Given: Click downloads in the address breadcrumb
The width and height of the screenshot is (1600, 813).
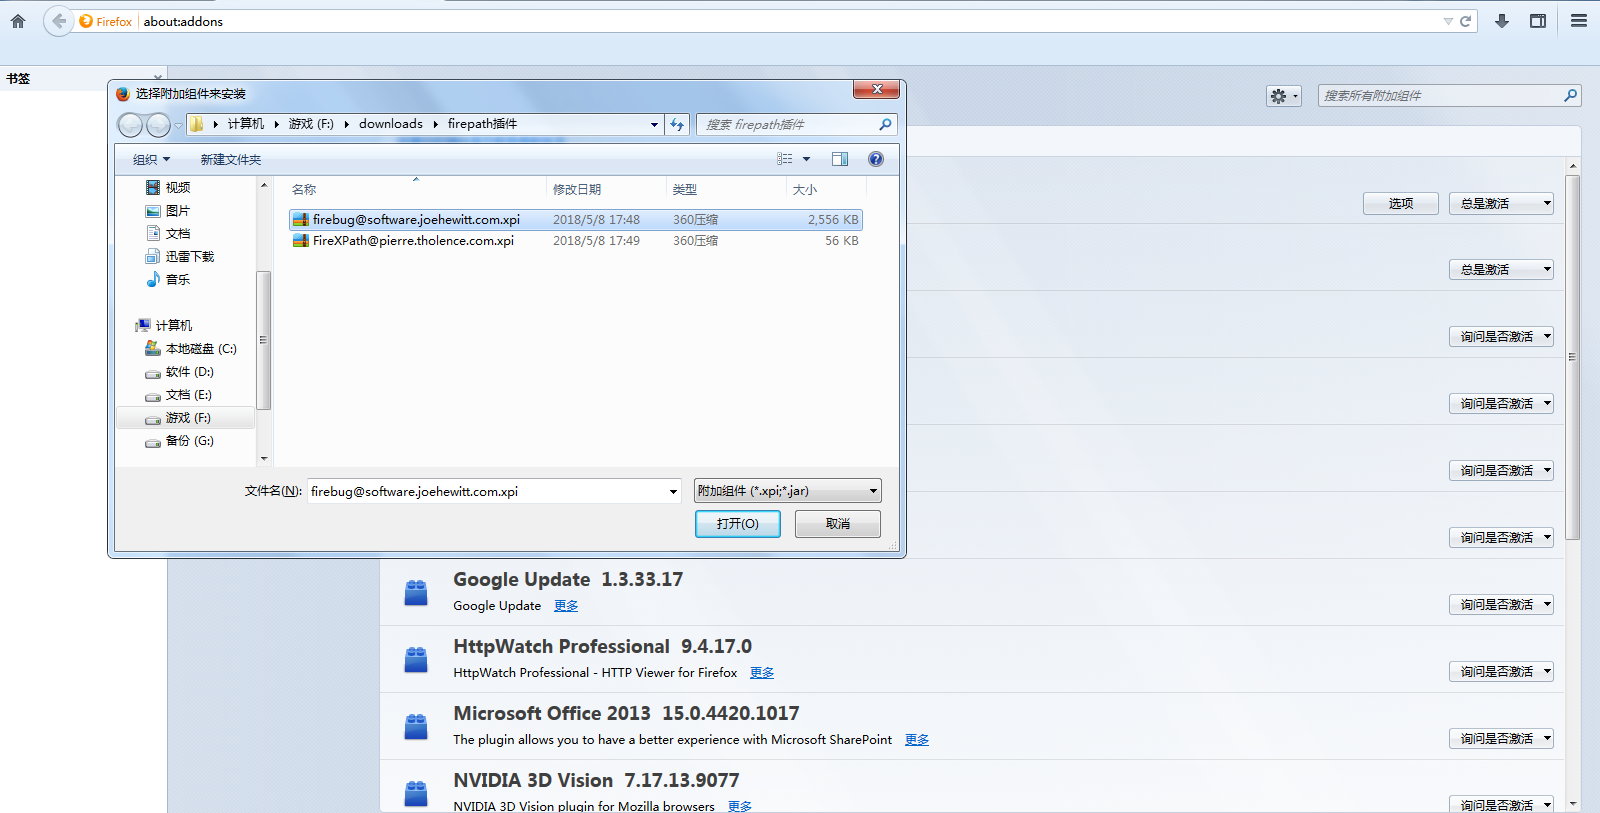Looking at the screenshot, I should (x=391, y=124).
